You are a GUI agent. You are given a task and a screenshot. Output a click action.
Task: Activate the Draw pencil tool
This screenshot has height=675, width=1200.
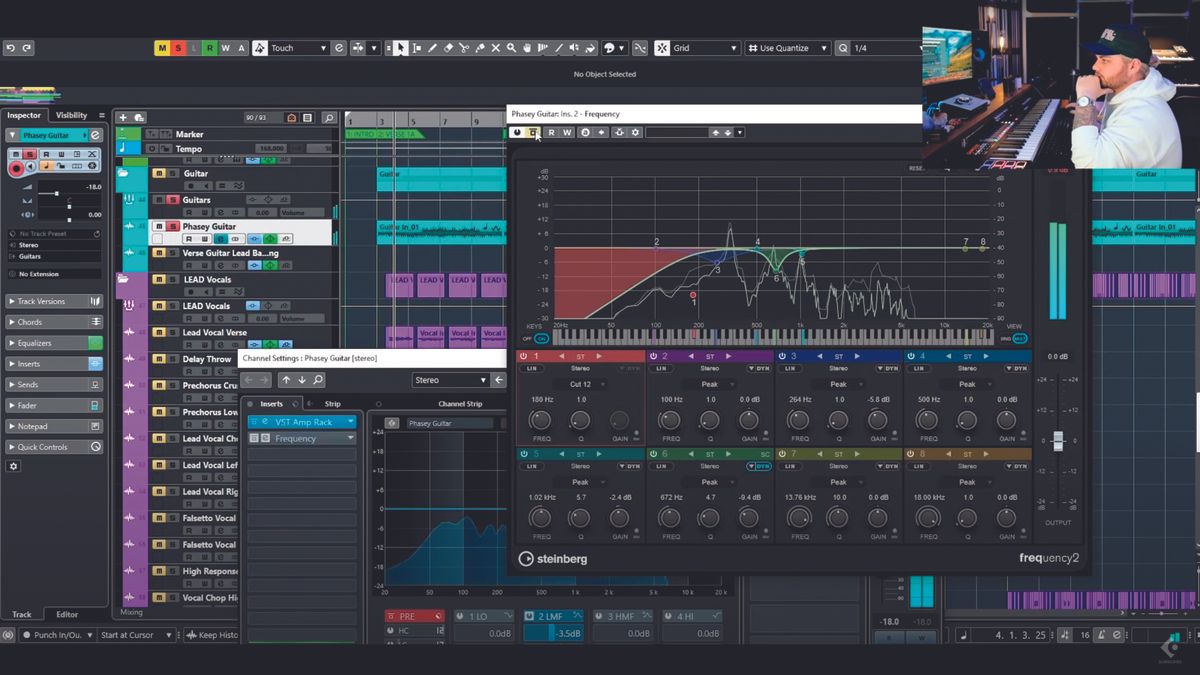click(x=433, y=47)
